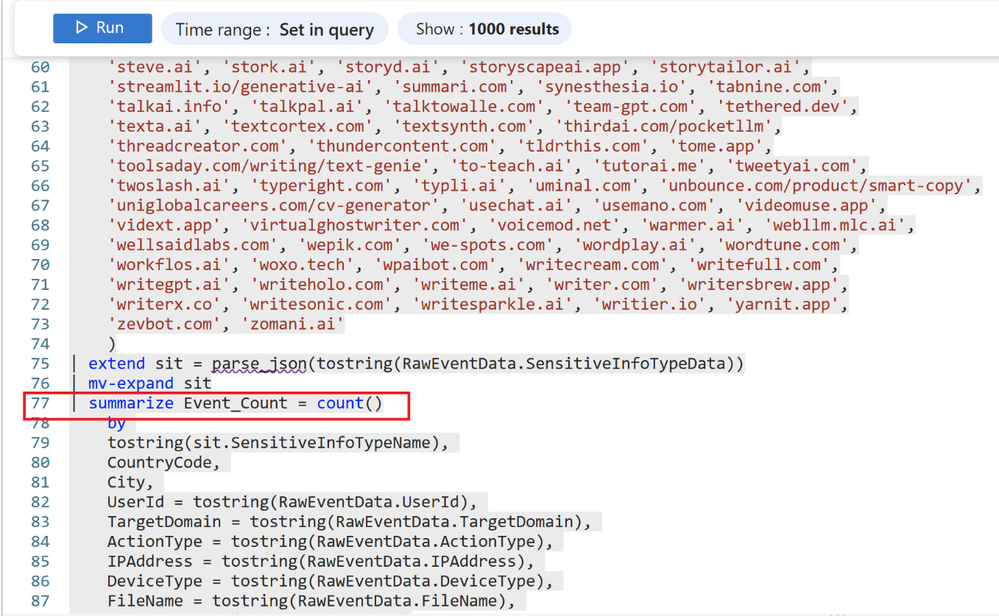Select 'sit.SensitiveInfoTypeName' on line 79
This screenshot has height=616, width=999.
click(312, 443)
